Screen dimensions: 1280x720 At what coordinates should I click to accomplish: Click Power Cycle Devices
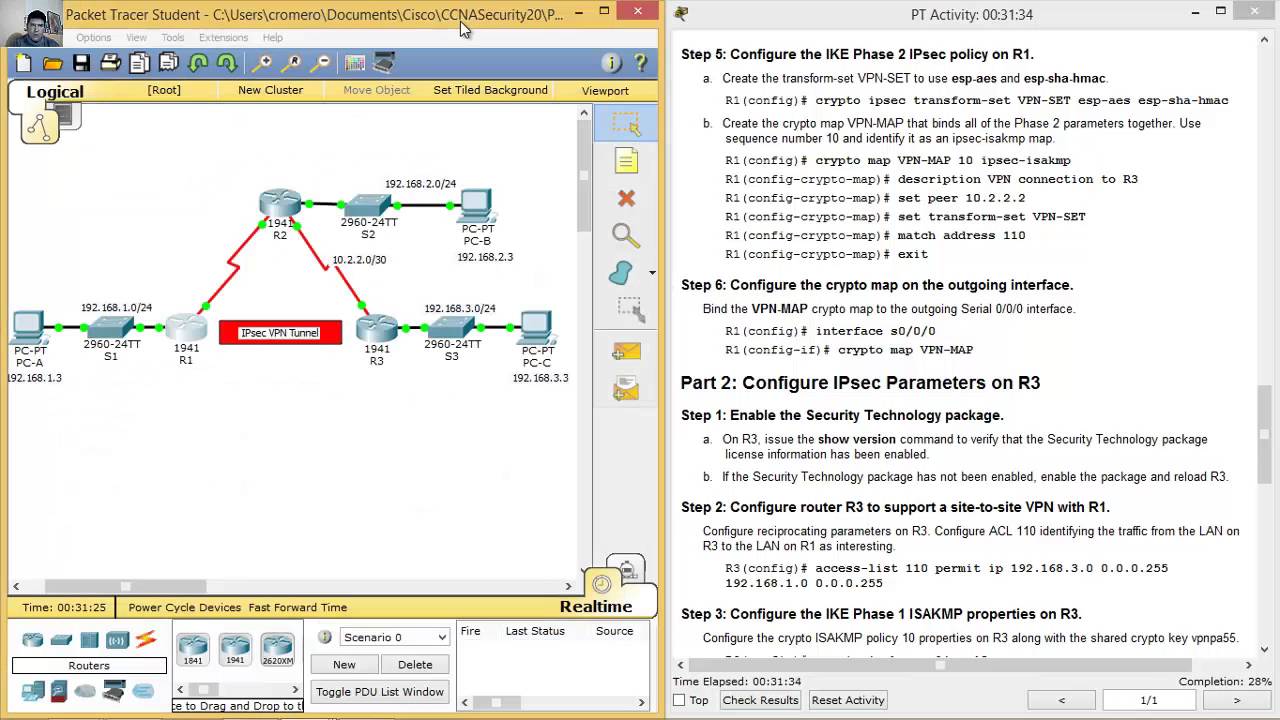(x=185, y=607)
